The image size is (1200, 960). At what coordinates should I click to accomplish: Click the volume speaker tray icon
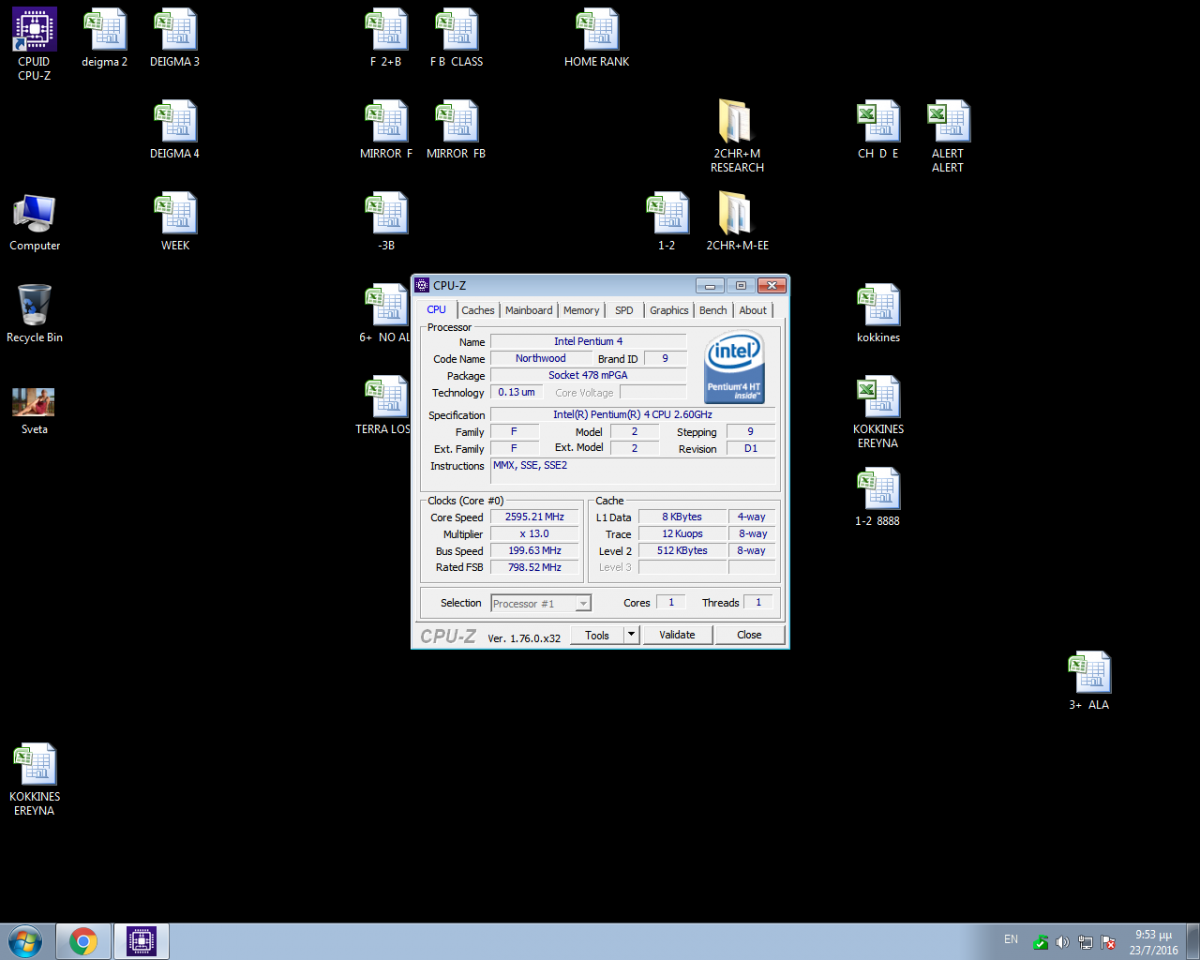click(1061, 942)
